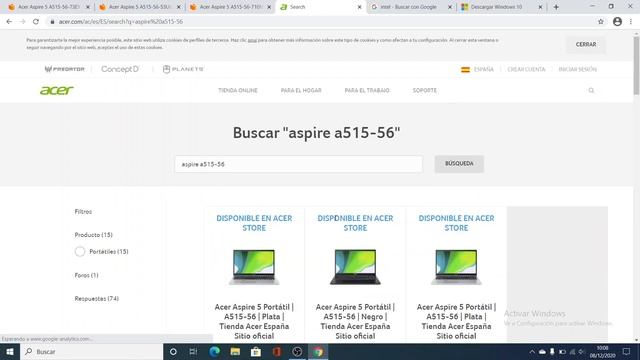Switch to the Intel Google search tab
640x360 pixels.
pyautogui.click(x=408, y=7)
